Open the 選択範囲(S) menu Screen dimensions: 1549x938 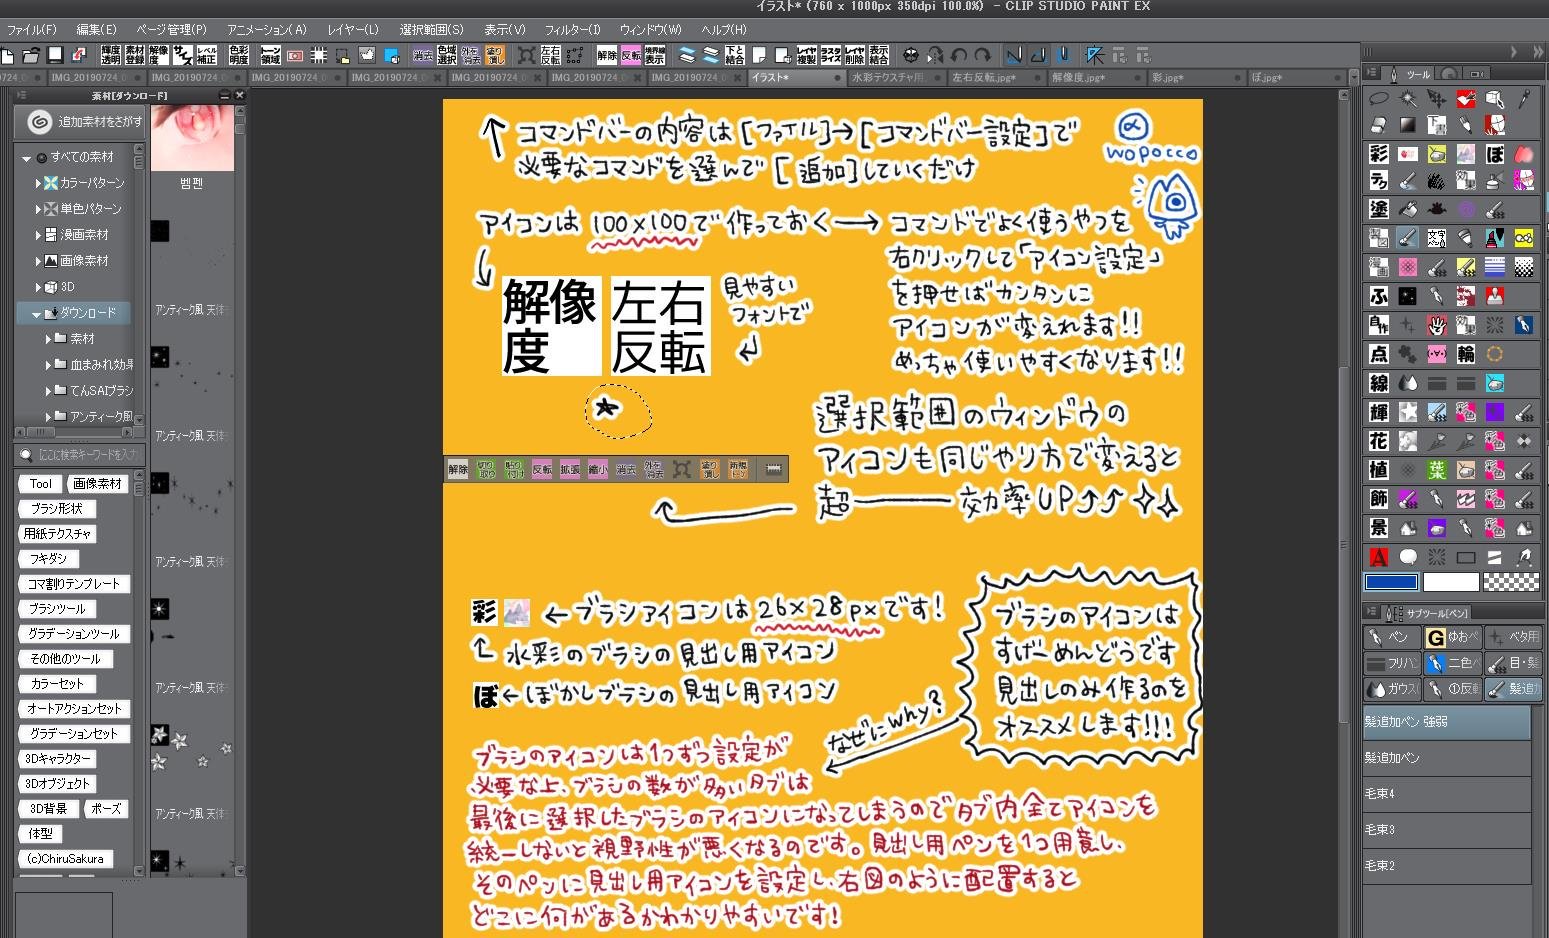pyautogui.click(x=431, y=30)
